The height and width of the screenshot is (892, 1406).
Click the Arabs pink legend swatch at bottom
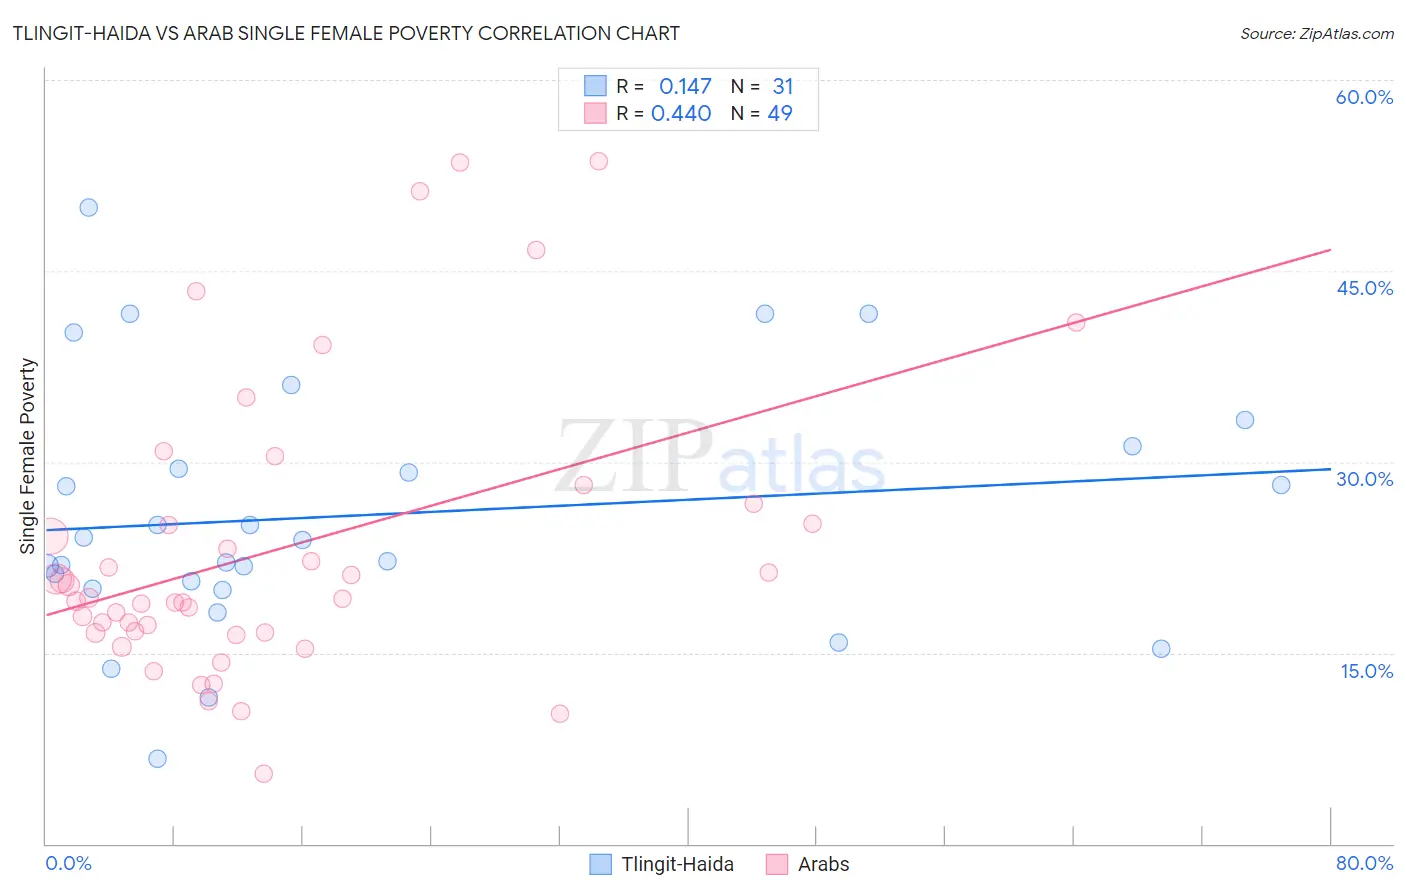click(x=777, y=864)
